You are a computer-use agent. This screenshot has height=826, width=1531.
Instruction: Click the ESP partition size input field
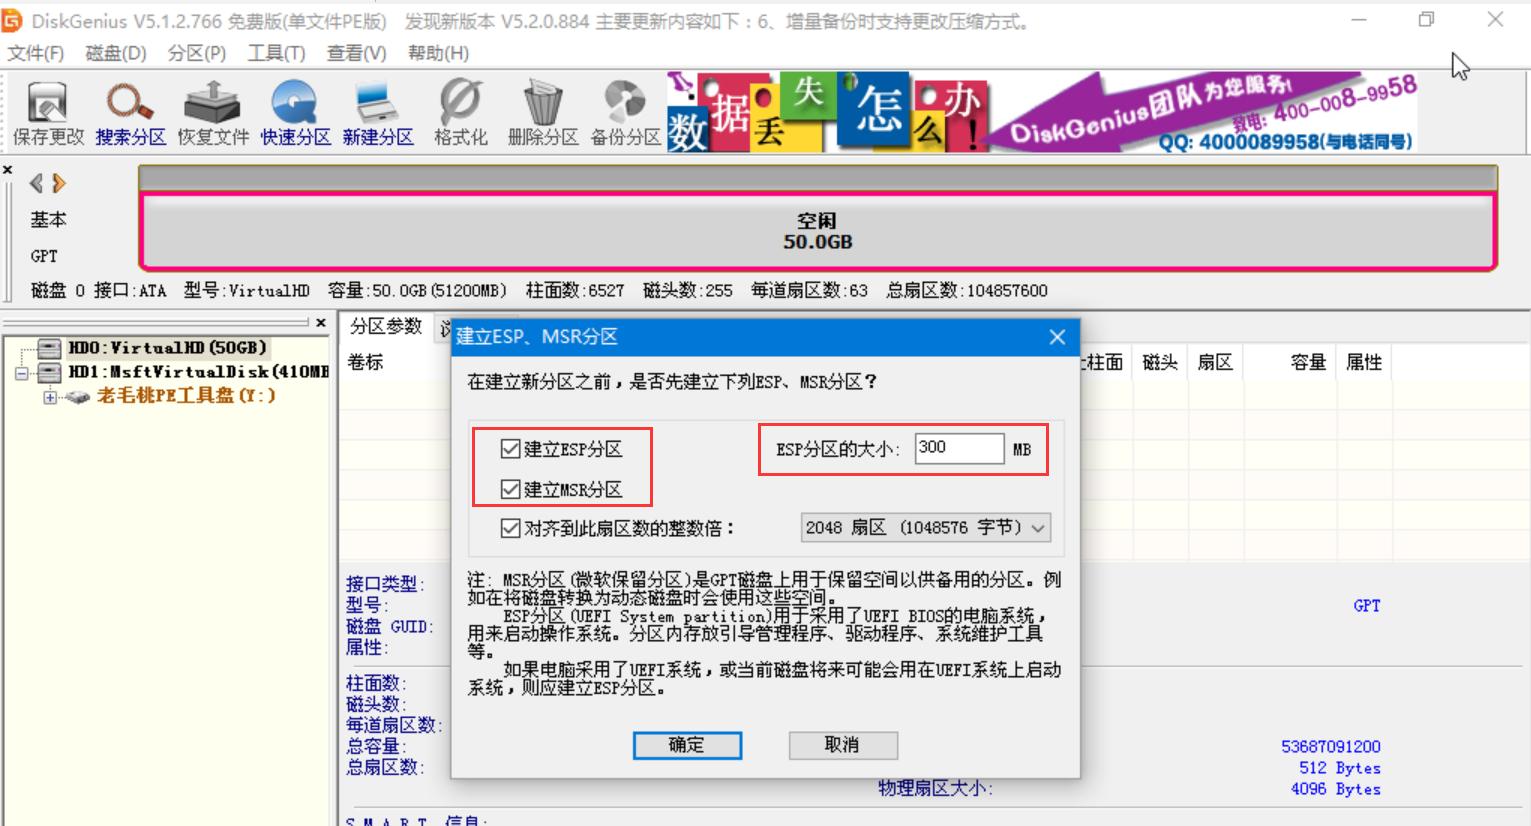[958, 449]
